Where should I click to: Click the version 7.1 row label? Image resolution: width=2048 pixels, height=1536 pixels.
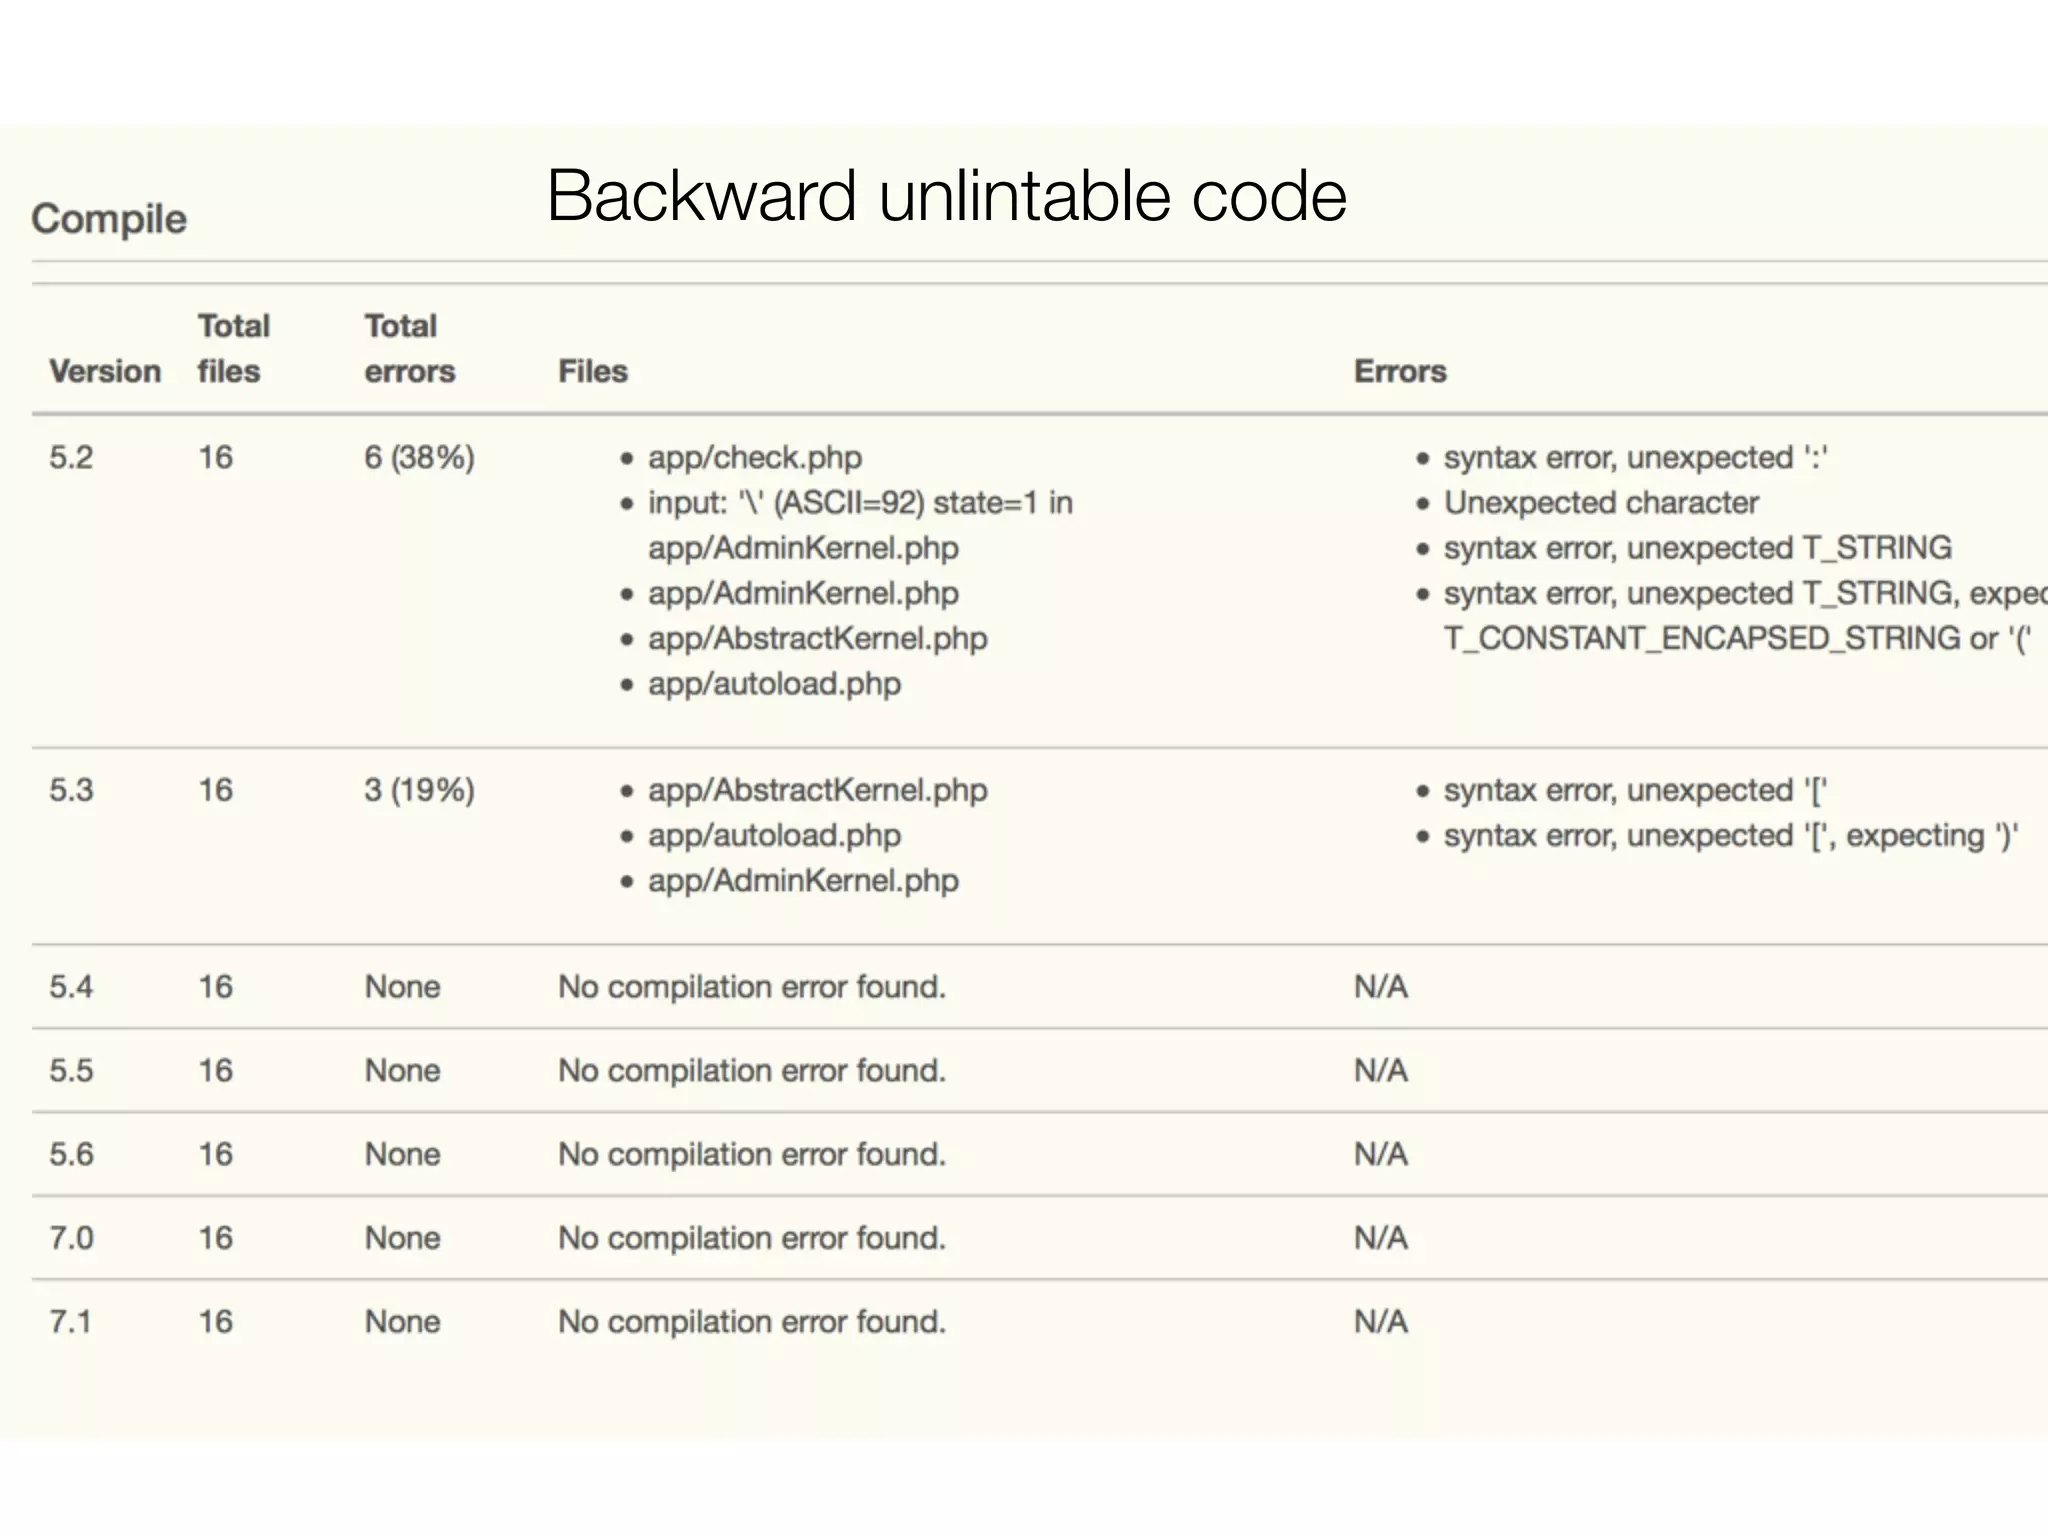tap(70, 1322)
